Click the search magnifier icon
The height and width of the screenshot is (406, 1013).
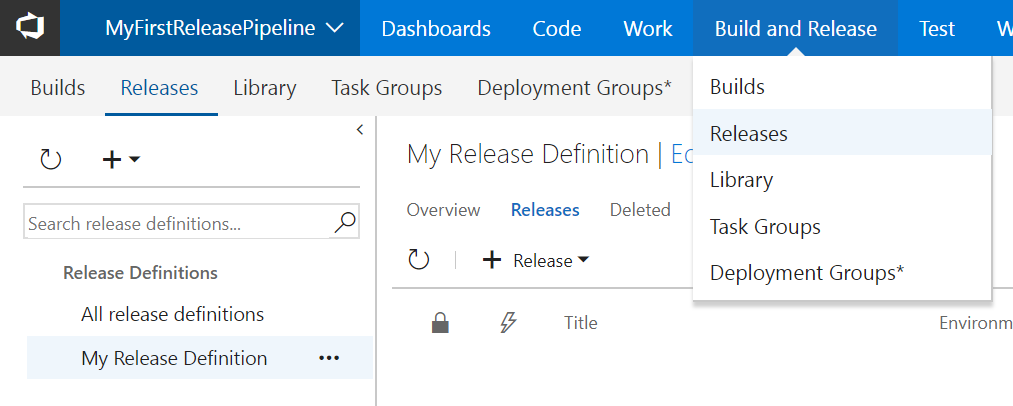pyautogui.click(x=345, y=222)
